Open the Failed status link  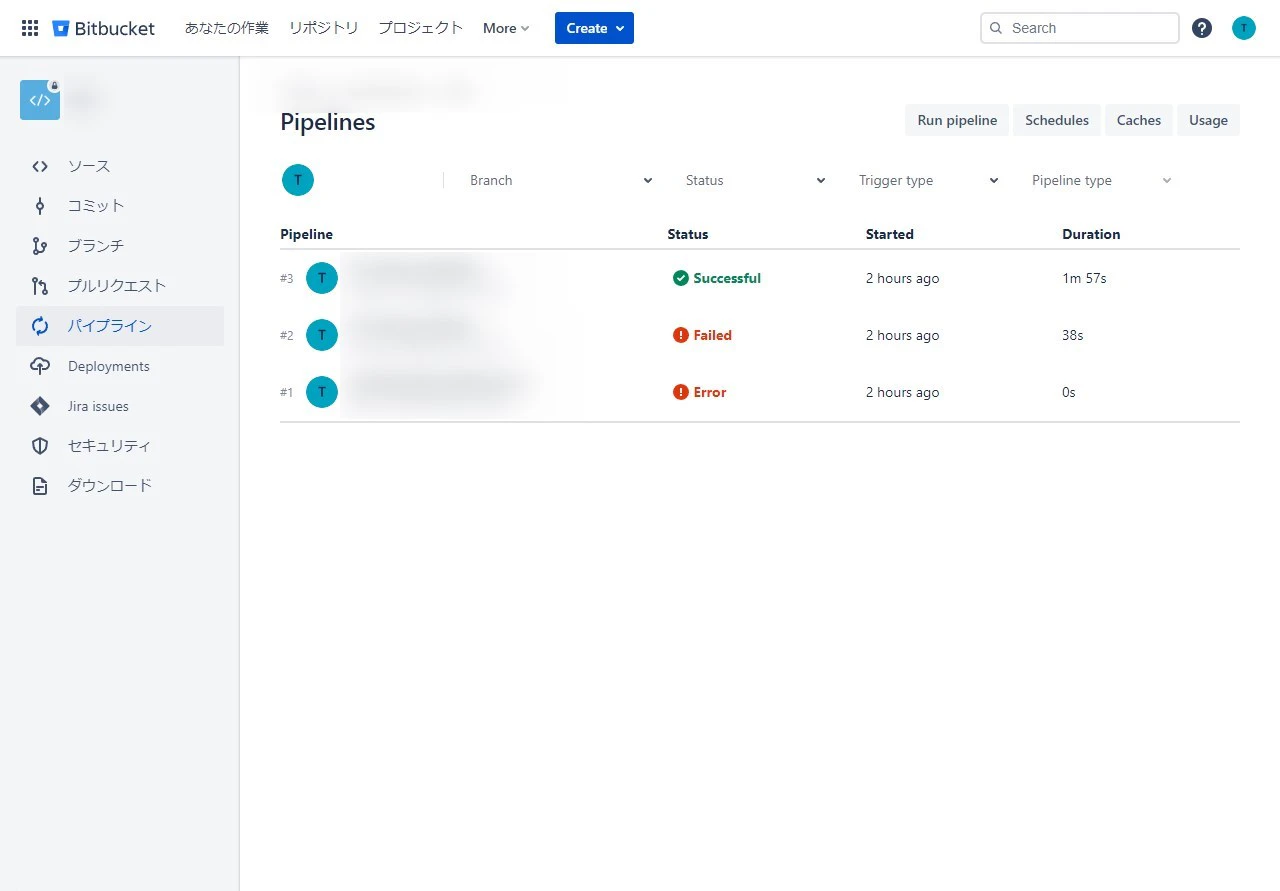pos(713,335)
